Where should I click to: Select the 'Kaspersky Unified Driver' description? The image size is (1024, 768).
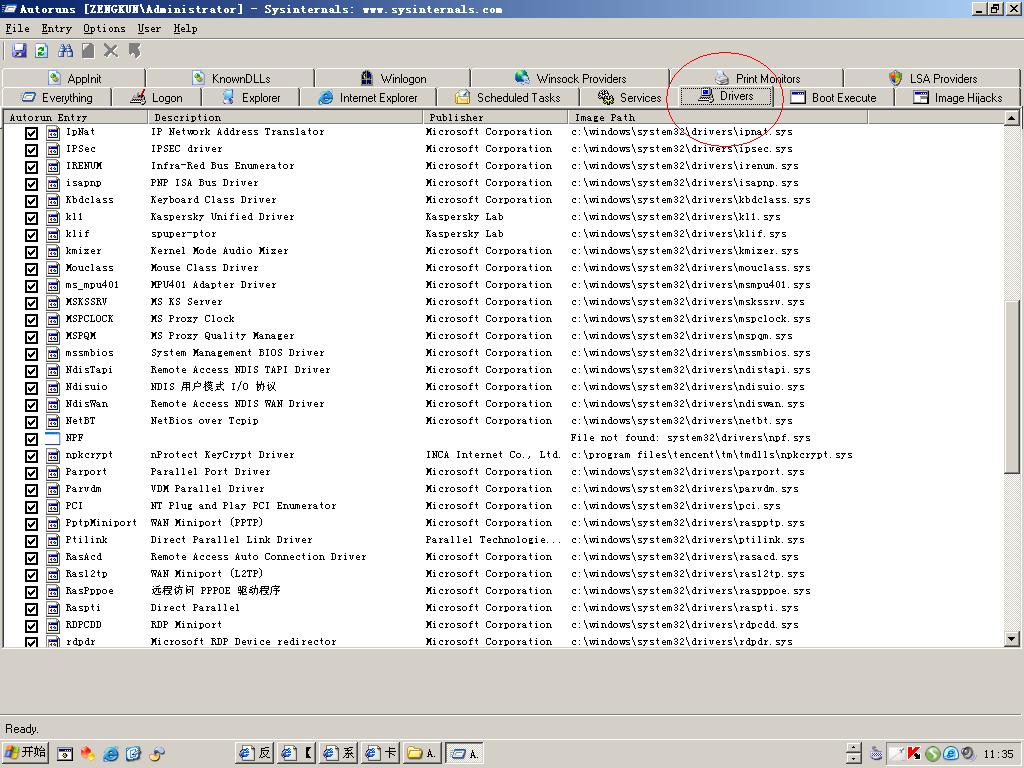[223, 217]
